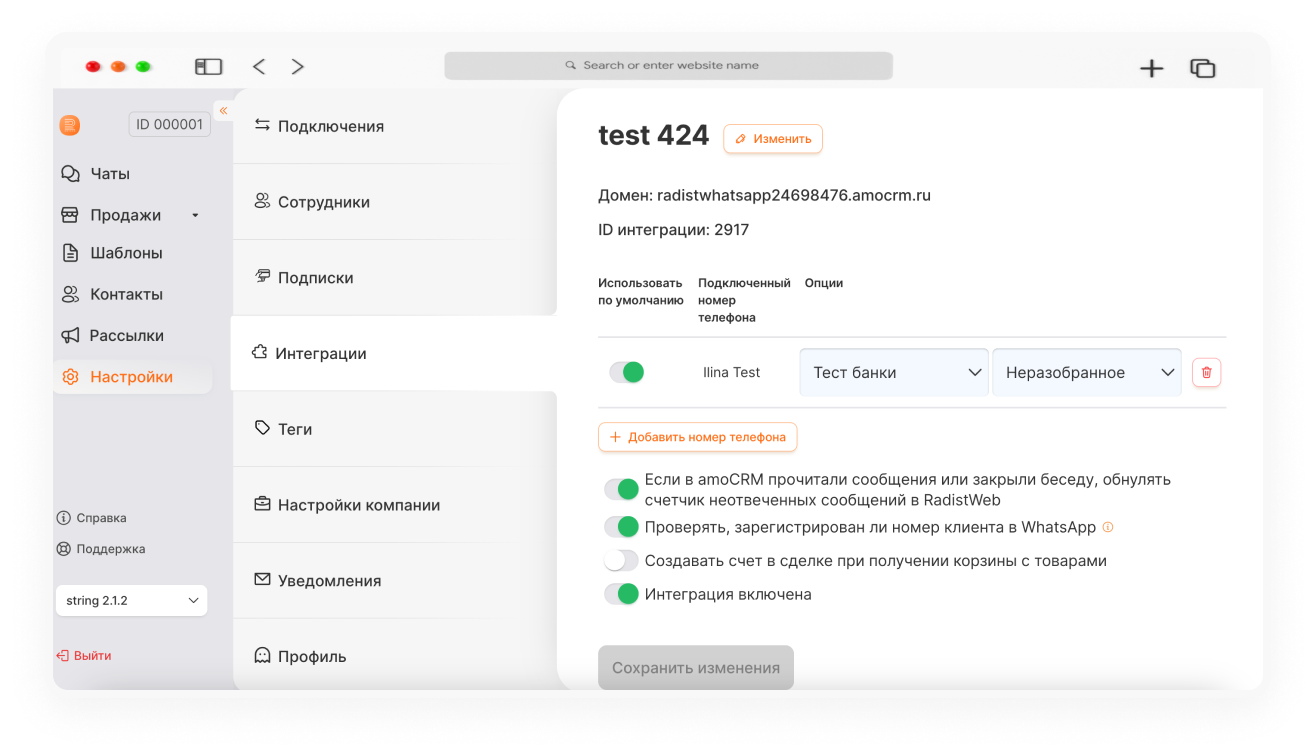Open new tab with plus icon
Image resolution: width=1316 pixels, height=756 pixels.
(1152, 68)
